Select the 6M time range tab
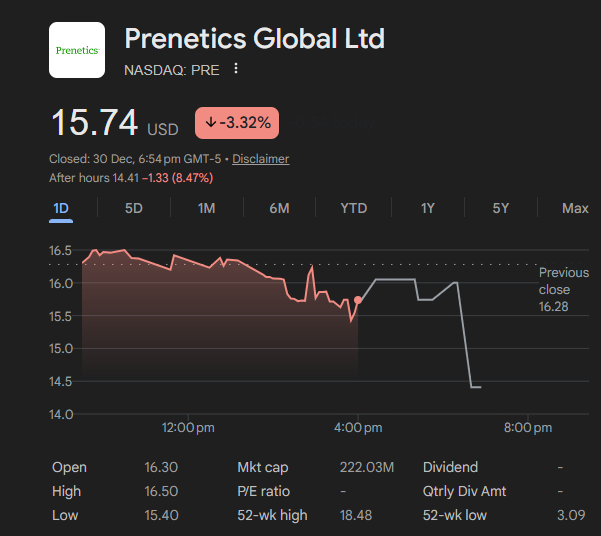The image size is (601, 536). 279,208
